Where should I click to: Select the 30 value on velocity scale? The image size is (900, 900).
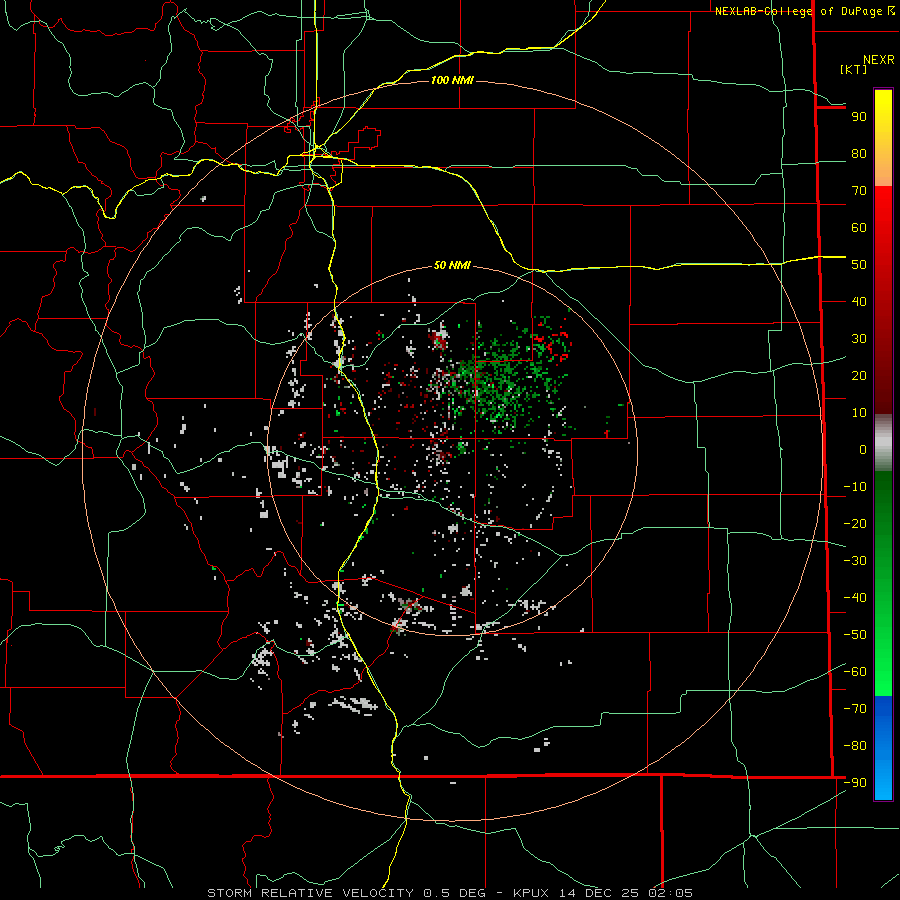859,339
